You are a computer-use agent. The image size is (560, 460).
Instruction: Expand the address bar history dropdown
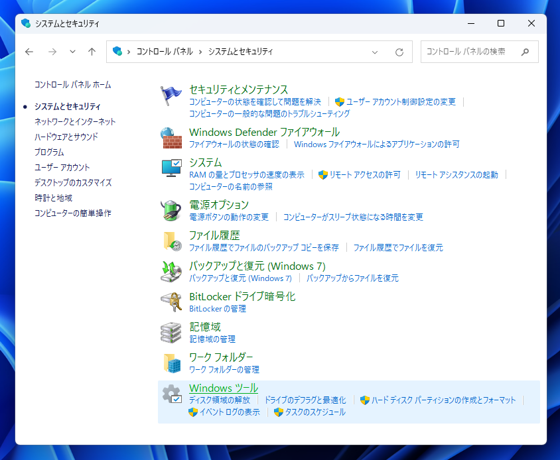[375, 52]
